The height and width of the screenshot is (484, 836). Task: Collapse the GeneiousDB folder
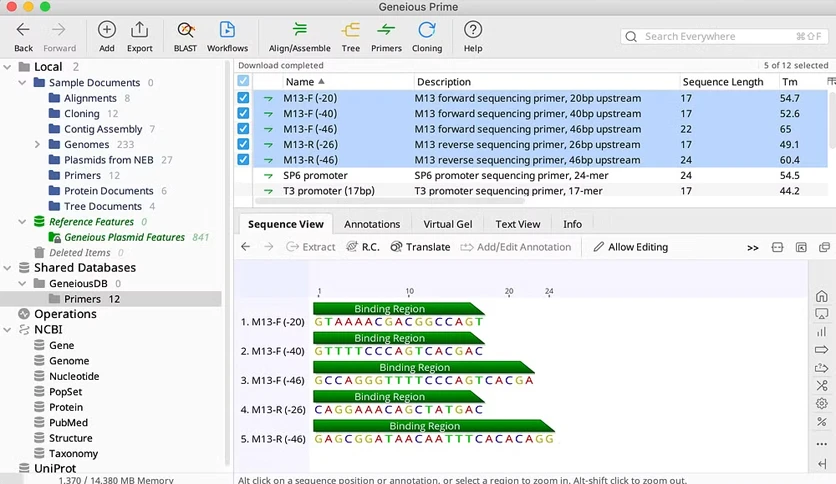pos(22,284)
